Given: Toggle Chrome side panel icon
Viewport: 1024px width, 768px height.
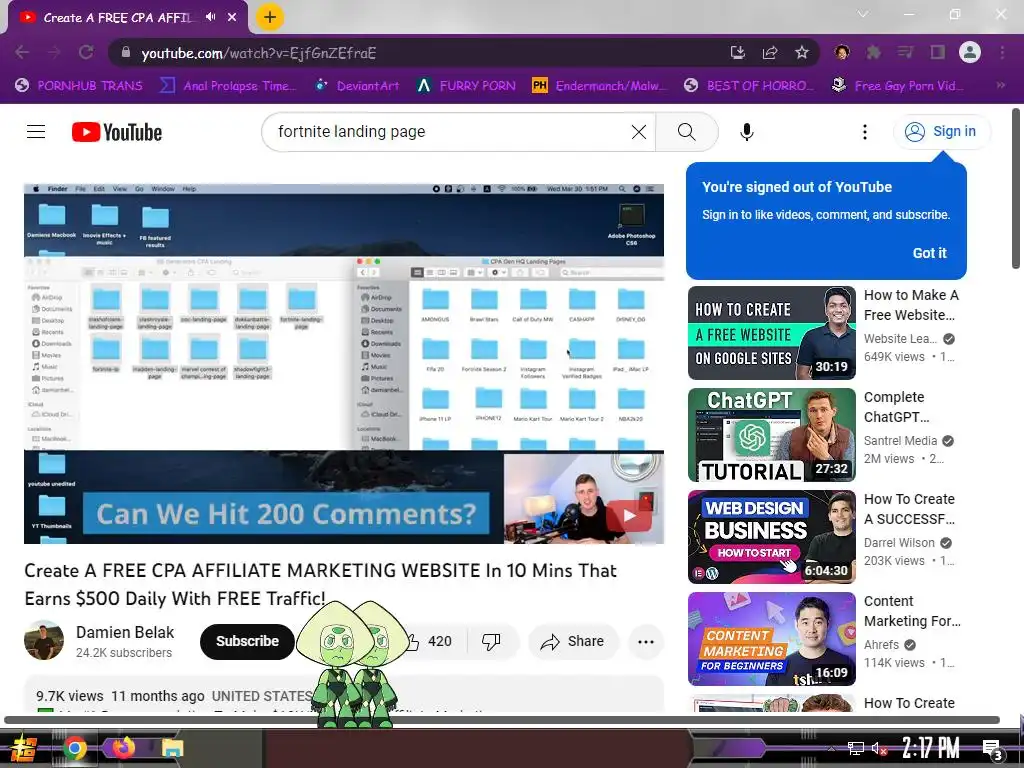Looking at the screenshot, I should (x=938, y=52).
